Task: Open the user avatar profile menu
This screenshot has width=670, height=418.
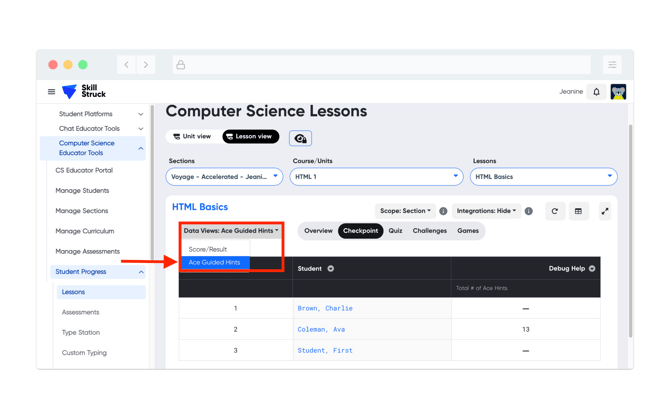Action: 618,92
